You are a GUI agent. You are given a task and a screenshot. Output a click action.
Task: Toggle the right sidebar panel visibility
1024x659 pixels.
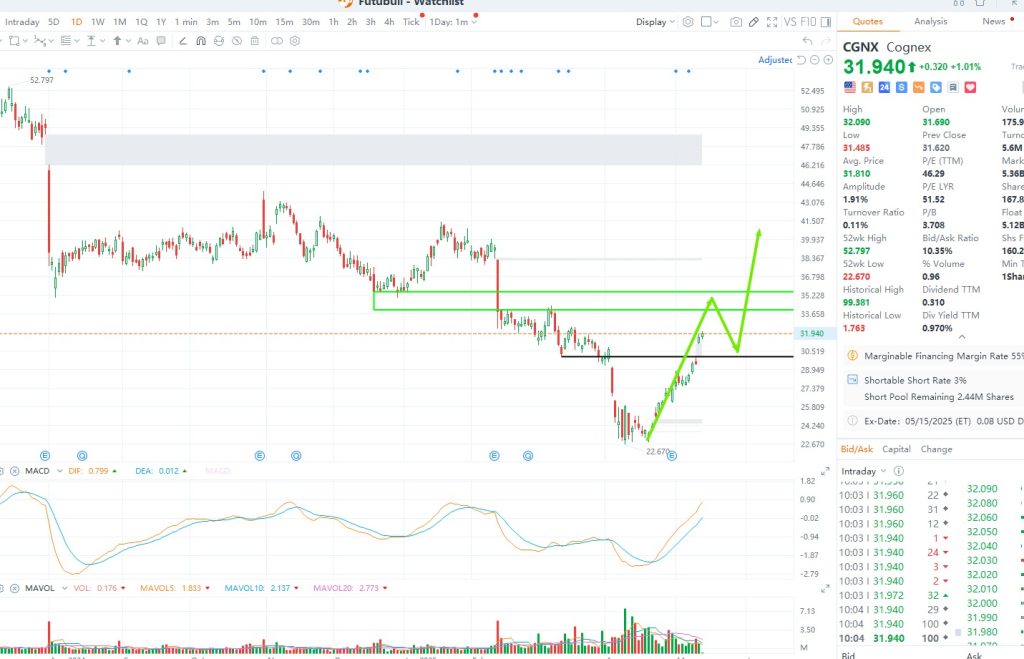click(826, 22)
